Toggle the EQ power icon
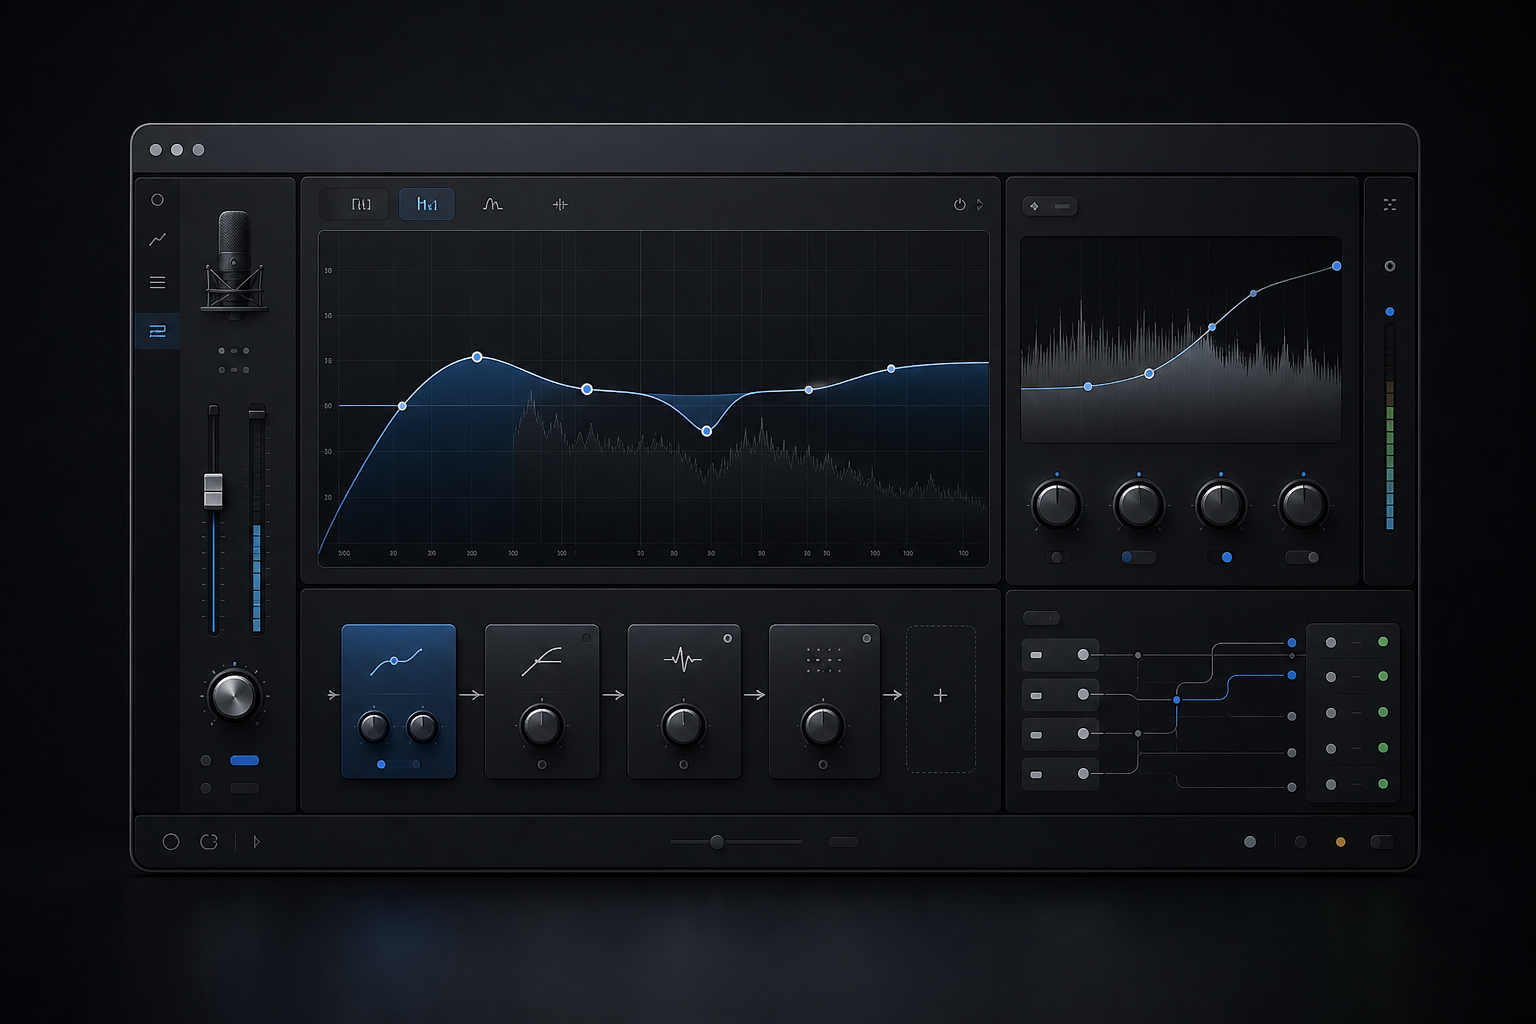 [959, 204]
